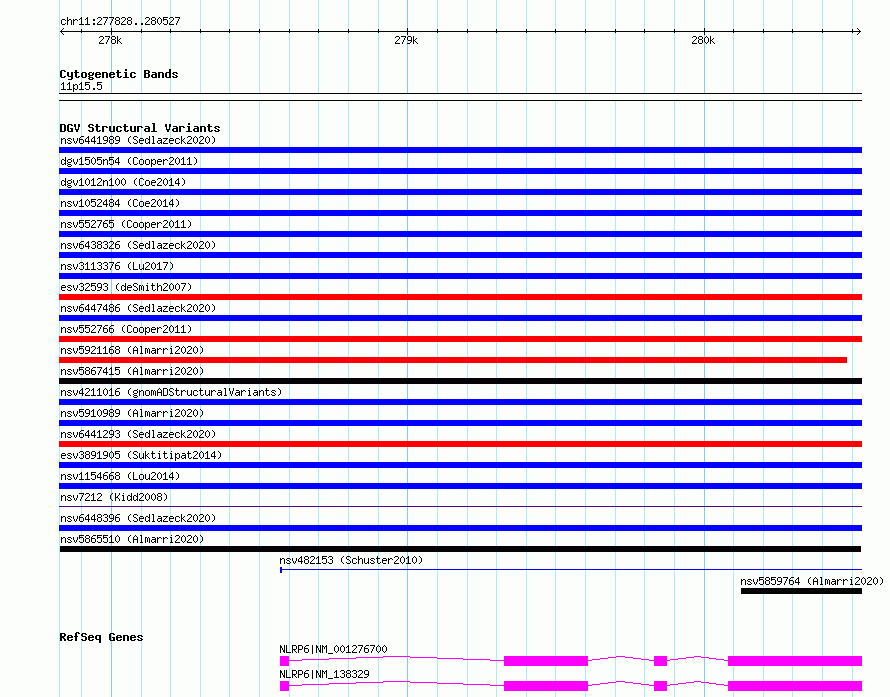Click the thin purple line of nsv7212
Viewport: 890px width, 697px height.
coord(460,506)
